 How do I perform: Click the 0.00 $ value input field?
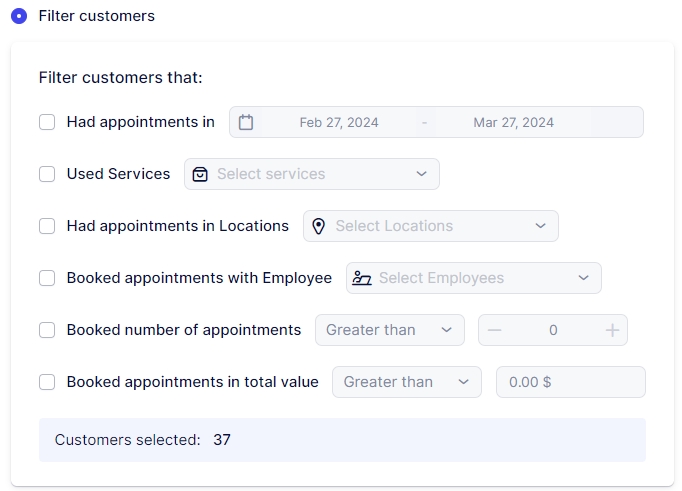click(570, 382)
